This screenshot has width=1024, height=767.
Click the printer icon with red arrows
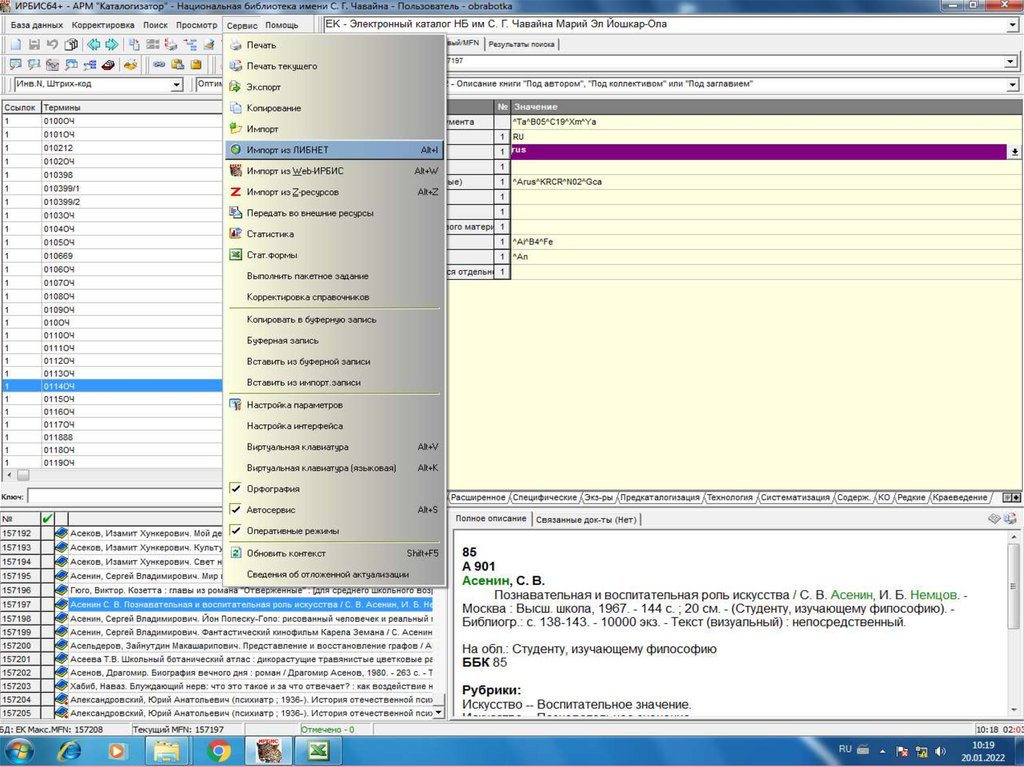click(x=171, y=44)
